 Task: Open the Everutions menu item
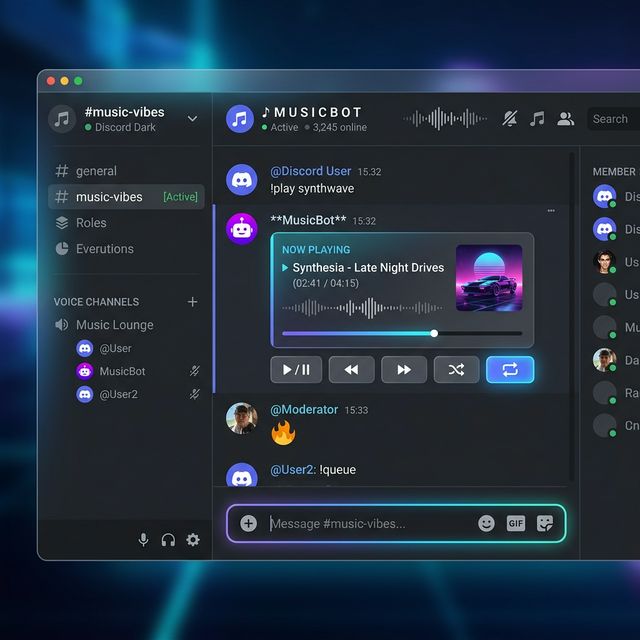pyautogui.click(x=127, y=249)
